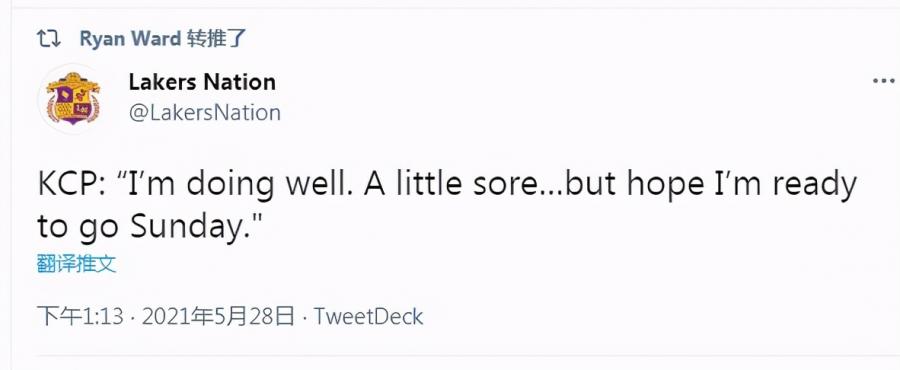The width and height of the screenshot is (900, 370).
Task: Click 'hope I'm ready' tweet text
Action: [x=742, y=186]
